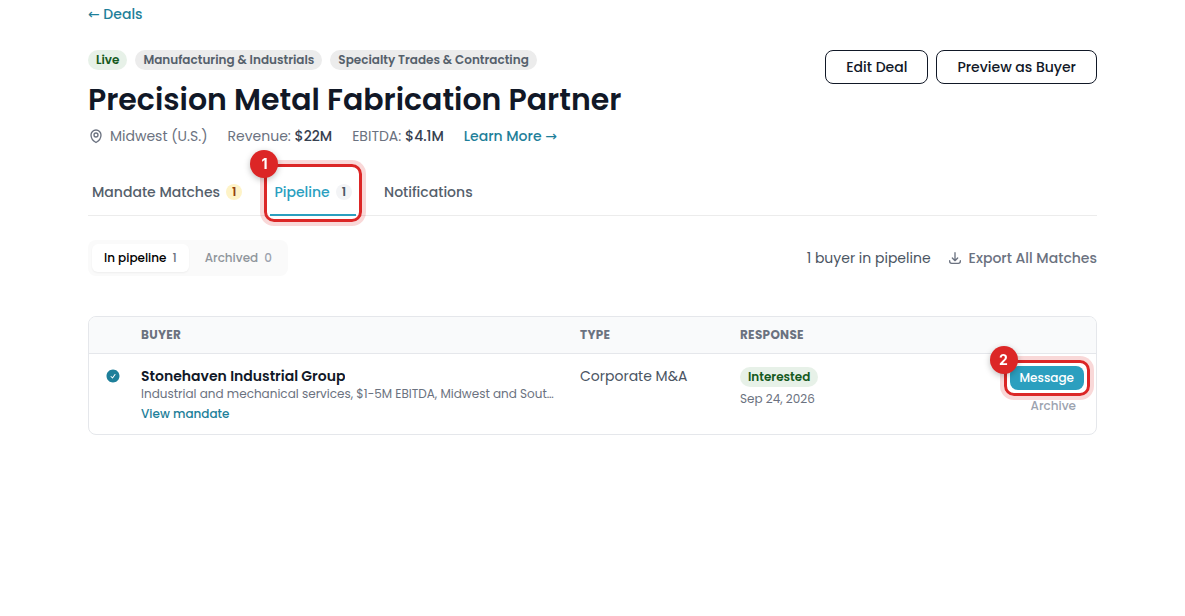Click the Stonehaven mandate description text
This screenshot has height=616, width=1185.
(x=347, y=394)
